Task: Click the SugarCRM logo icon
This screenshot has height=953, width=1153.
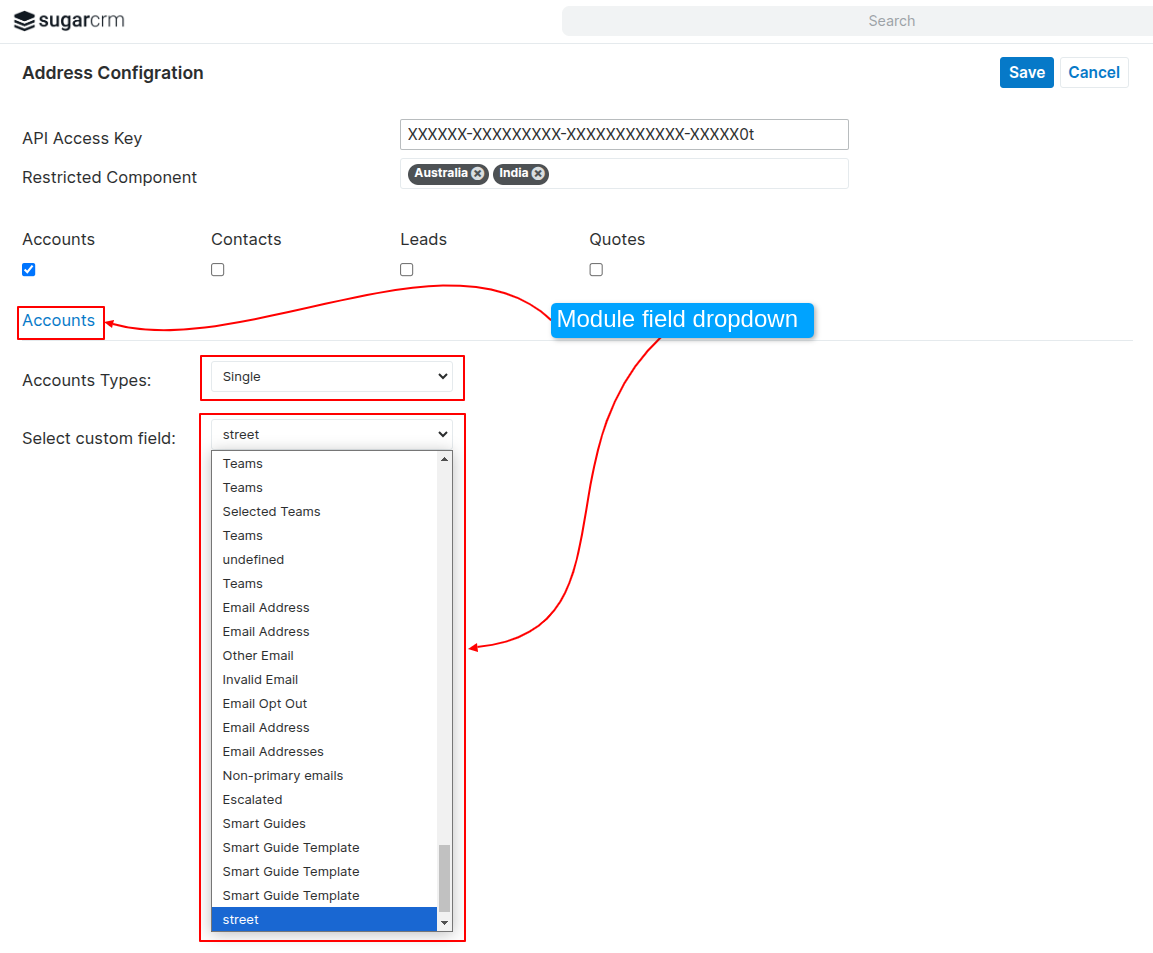Action: click(x=24, y=21)
